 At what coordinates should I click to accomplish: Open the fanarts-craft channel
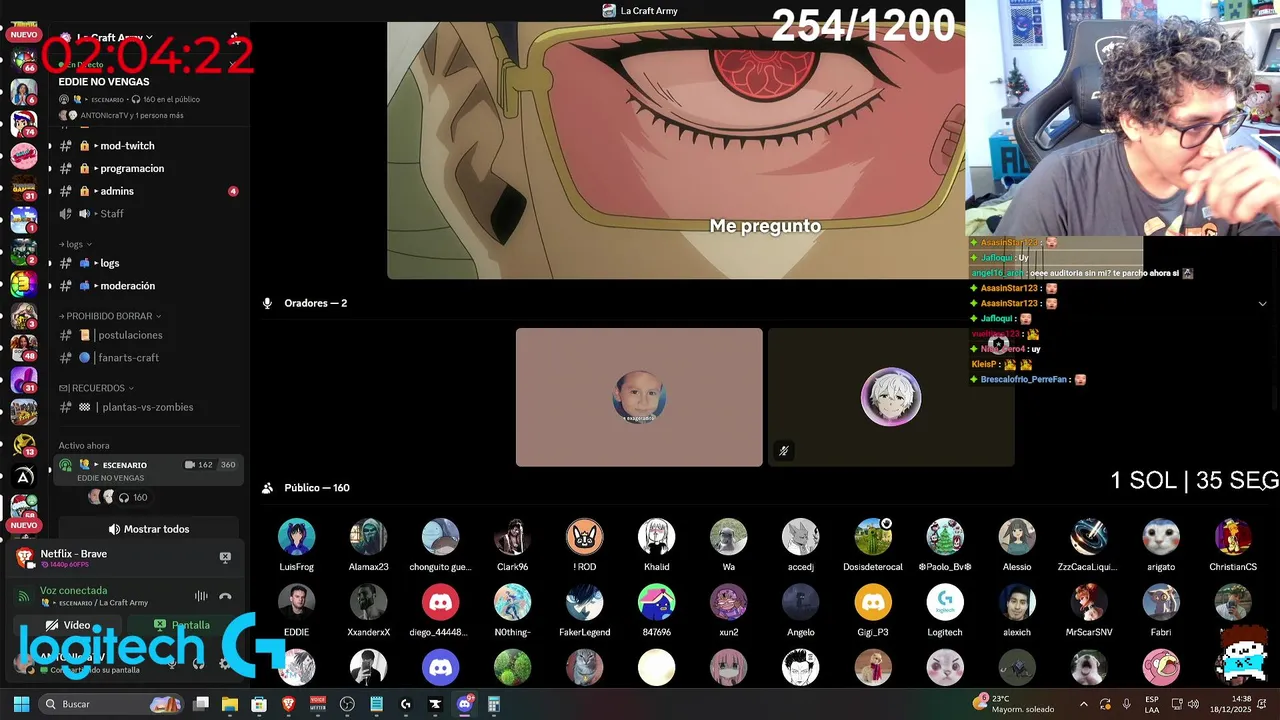148,357
